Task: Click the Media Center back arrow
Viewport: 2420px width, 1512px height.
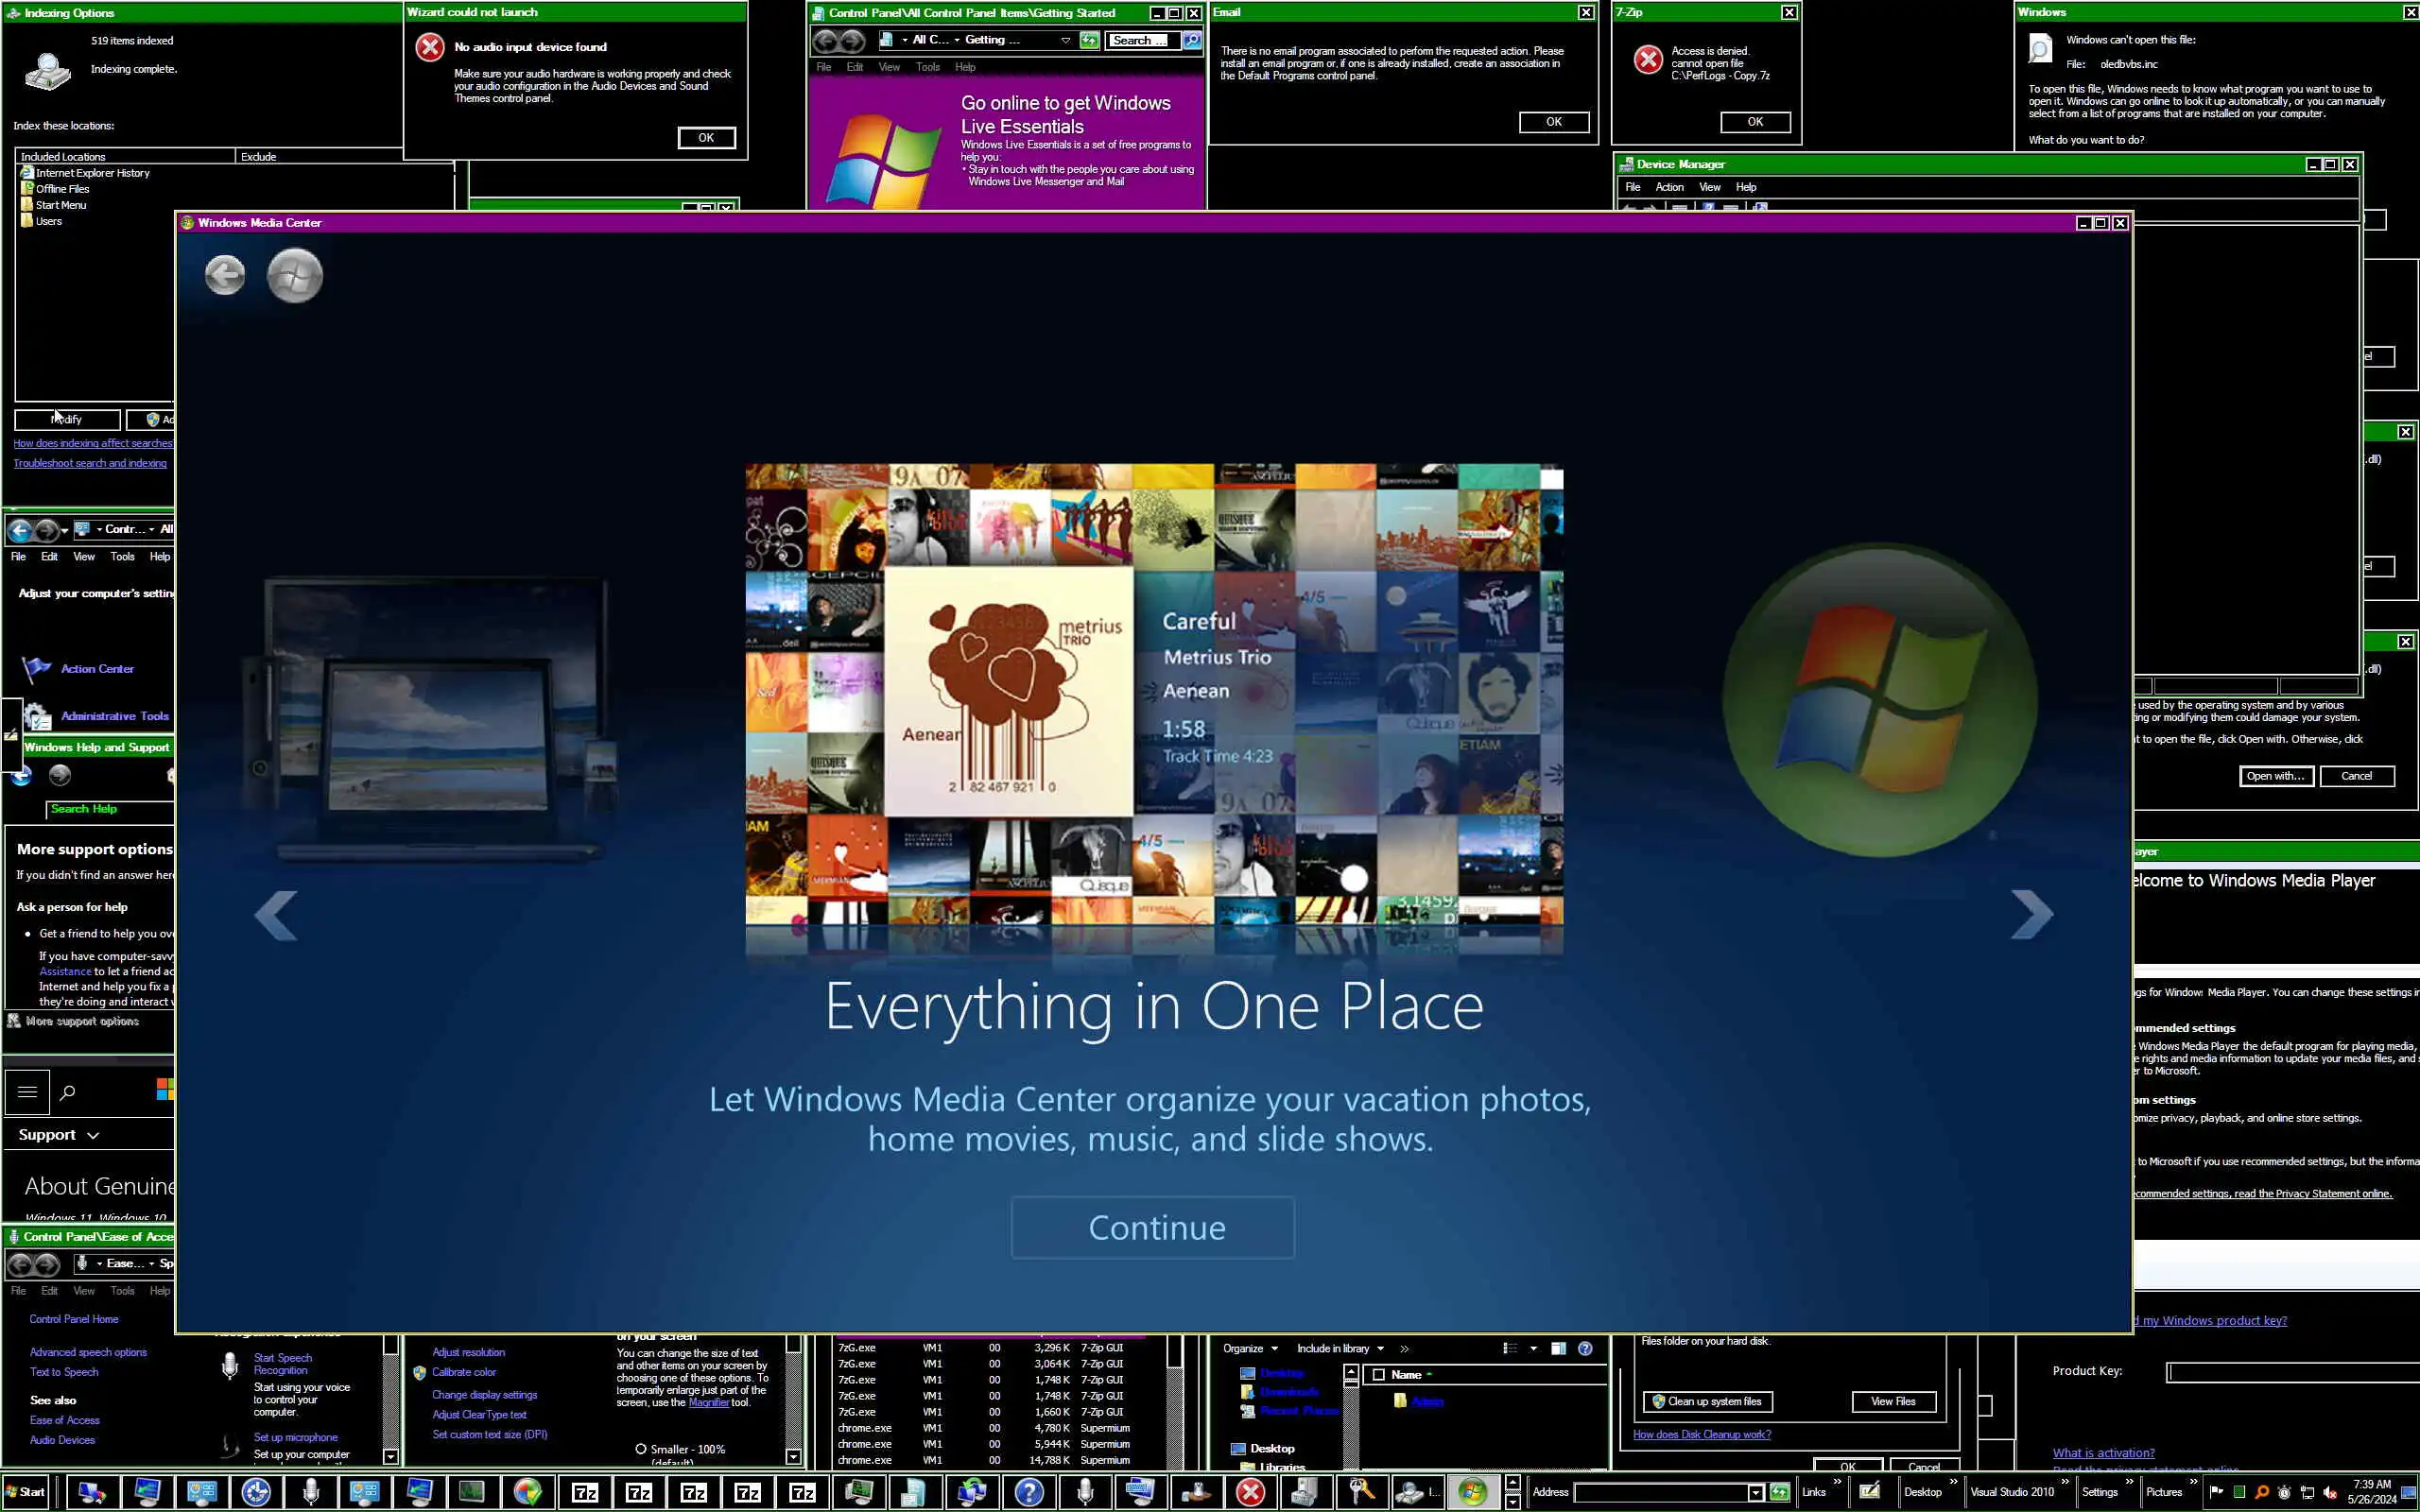Action: pos(224,274)
